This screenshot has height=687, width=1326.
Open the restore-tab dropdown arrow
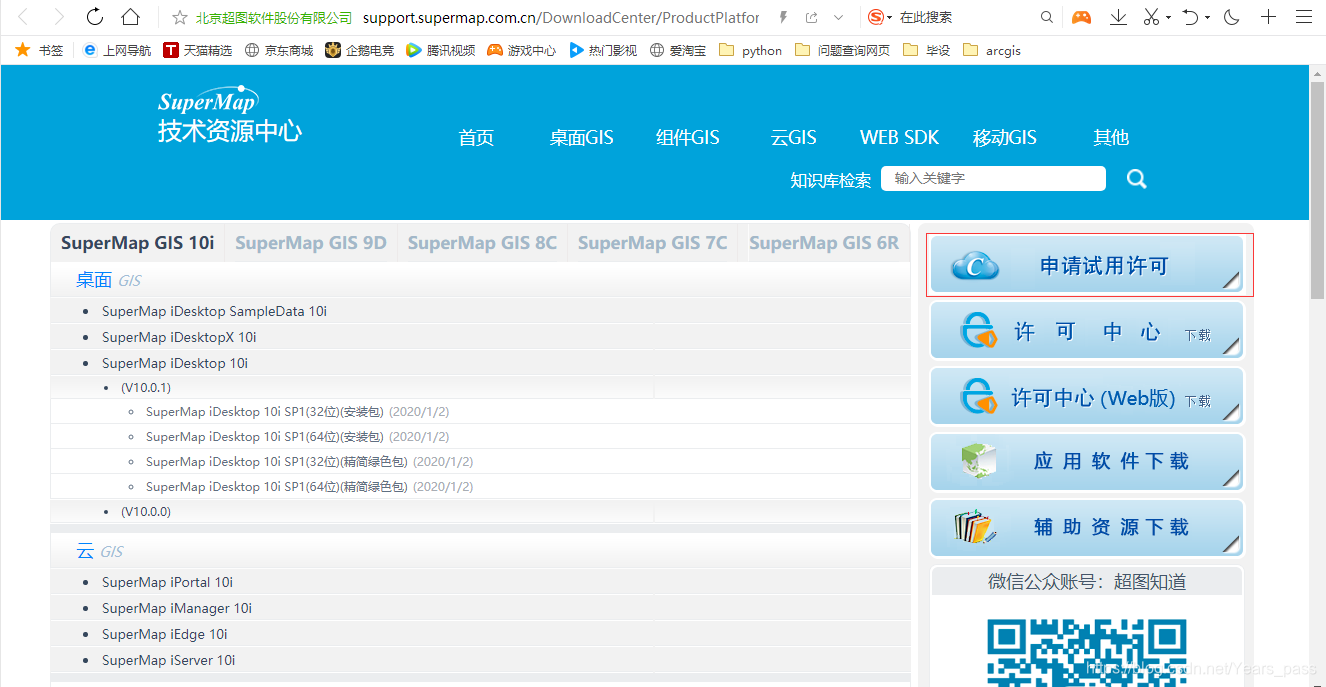click(1207, 18)
